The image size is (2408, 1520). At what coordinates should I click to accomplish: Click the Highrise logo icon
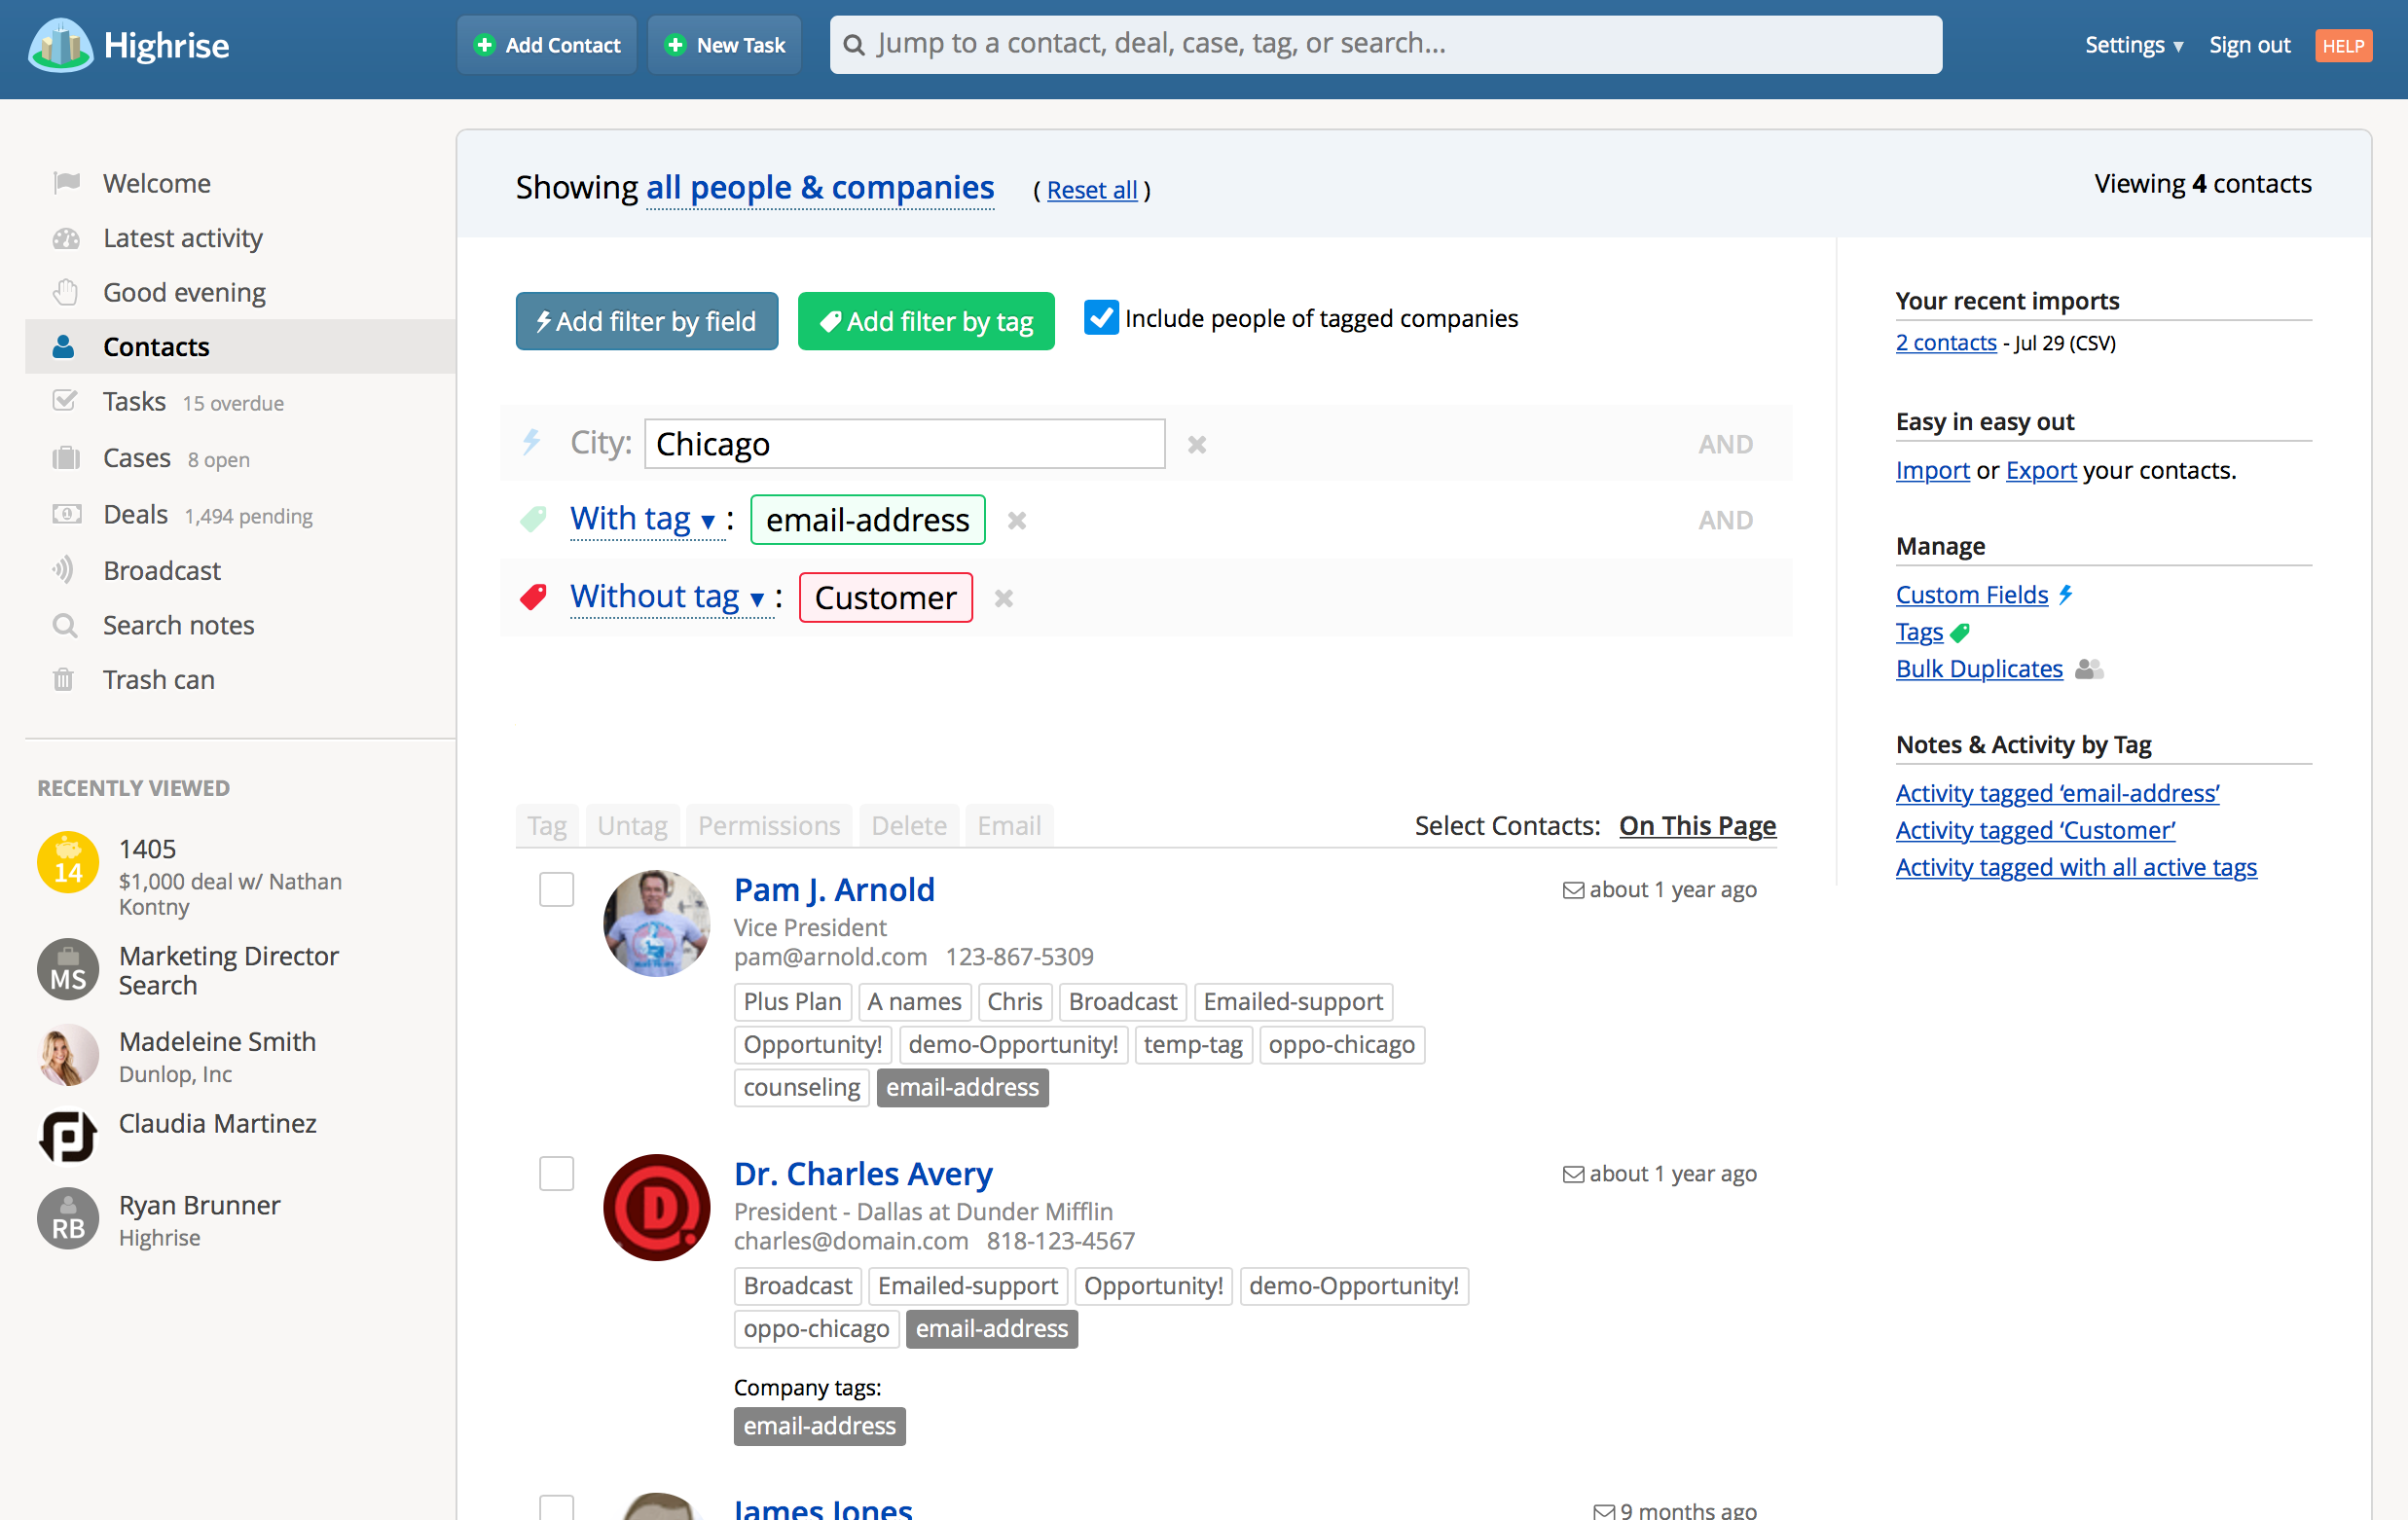click(x=61, y=45)
